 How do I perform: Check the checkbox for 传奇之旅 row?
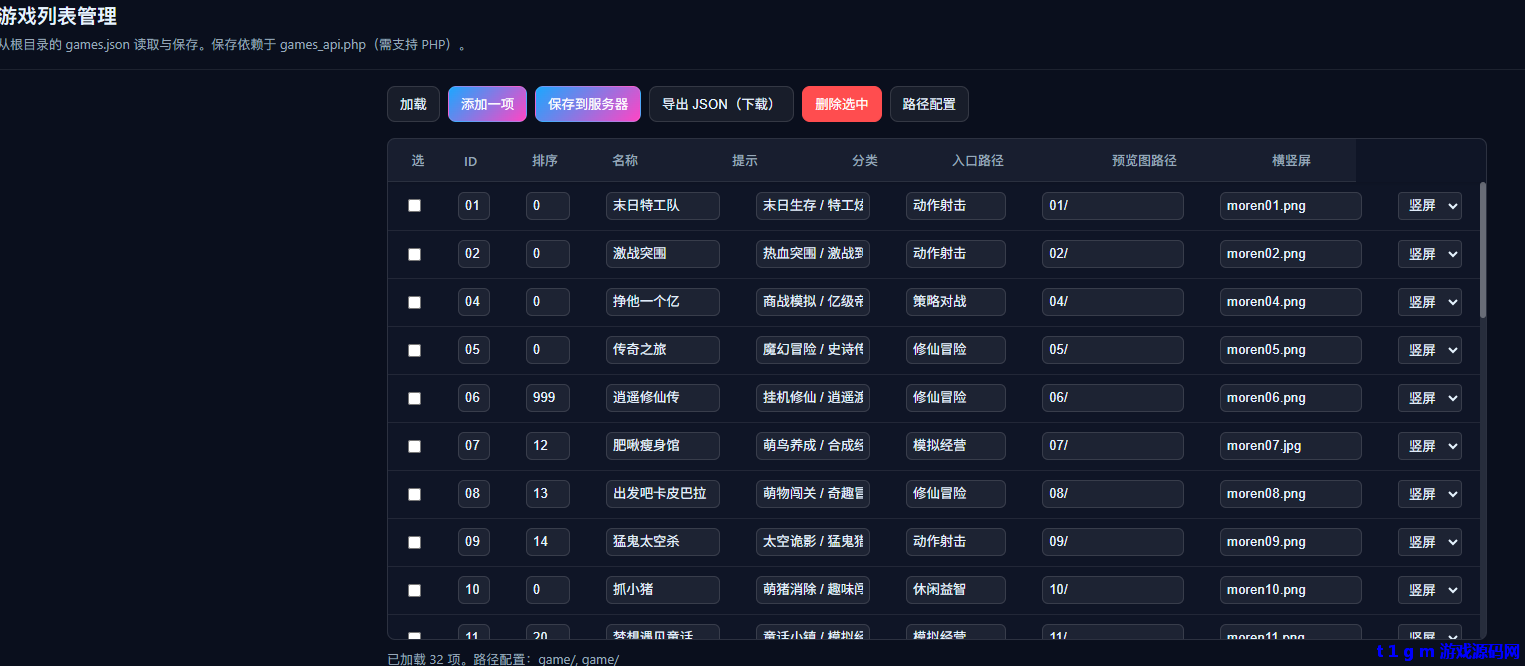[414, 349]
